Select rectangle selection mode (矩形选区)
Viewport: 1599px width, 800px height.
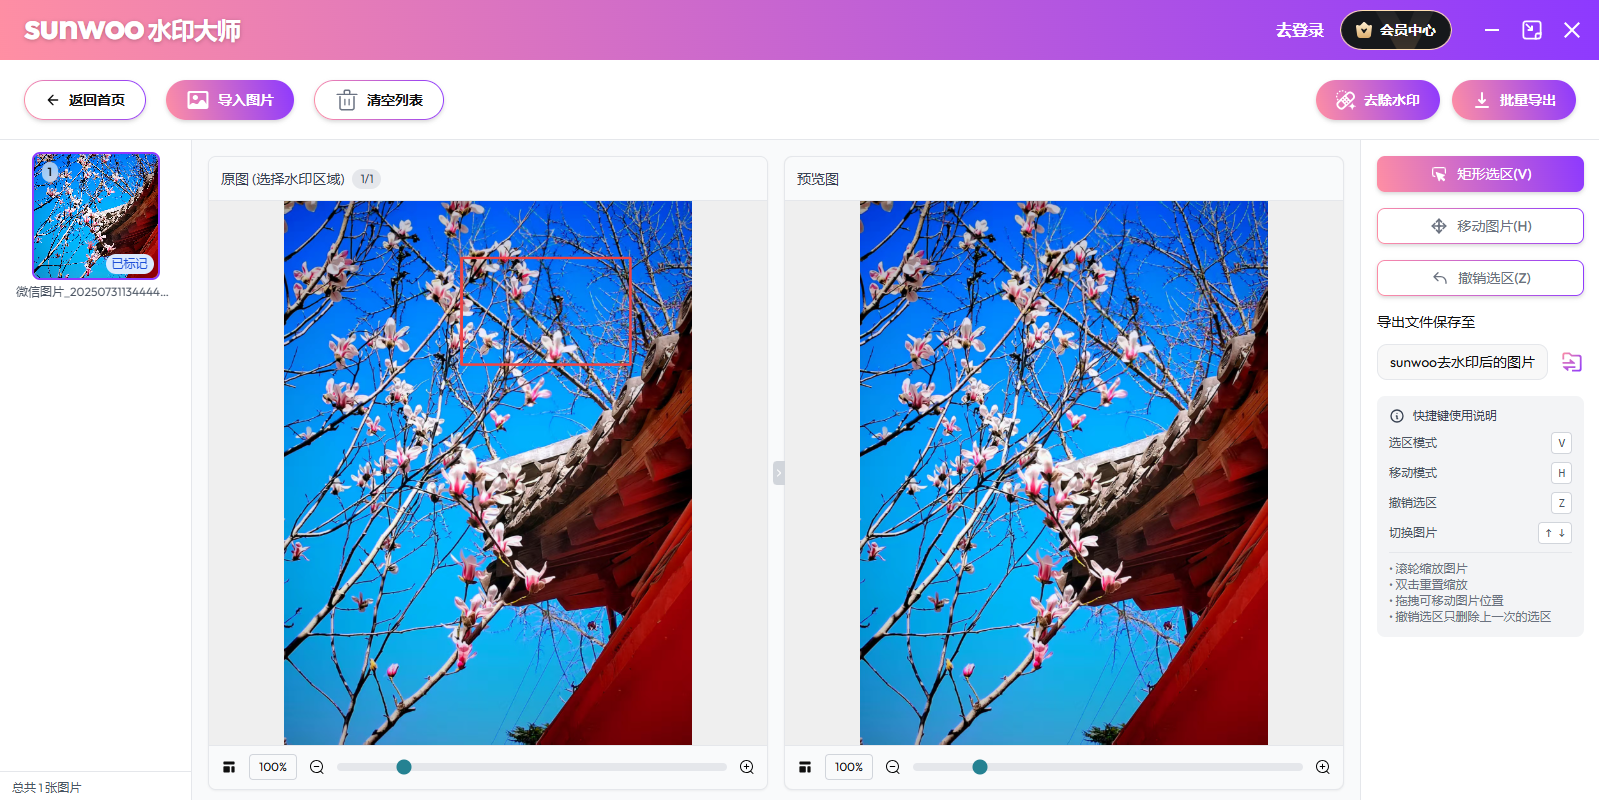pos(1480,174)
